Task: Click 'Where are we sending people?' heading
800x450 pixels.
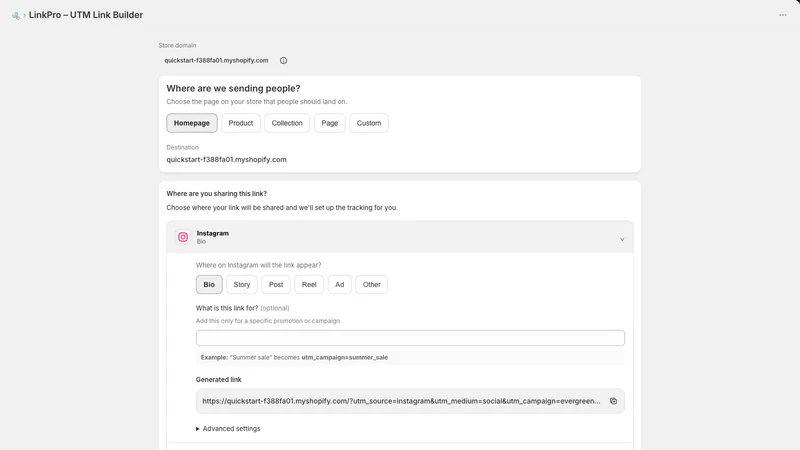Action: pos(233,88)
